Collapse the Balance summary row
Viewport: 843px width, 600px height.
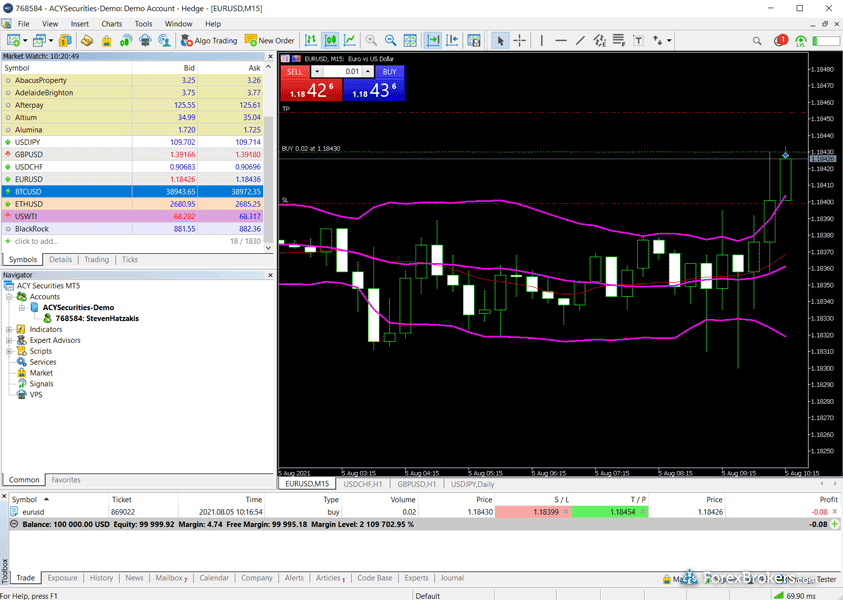point(14,524)
